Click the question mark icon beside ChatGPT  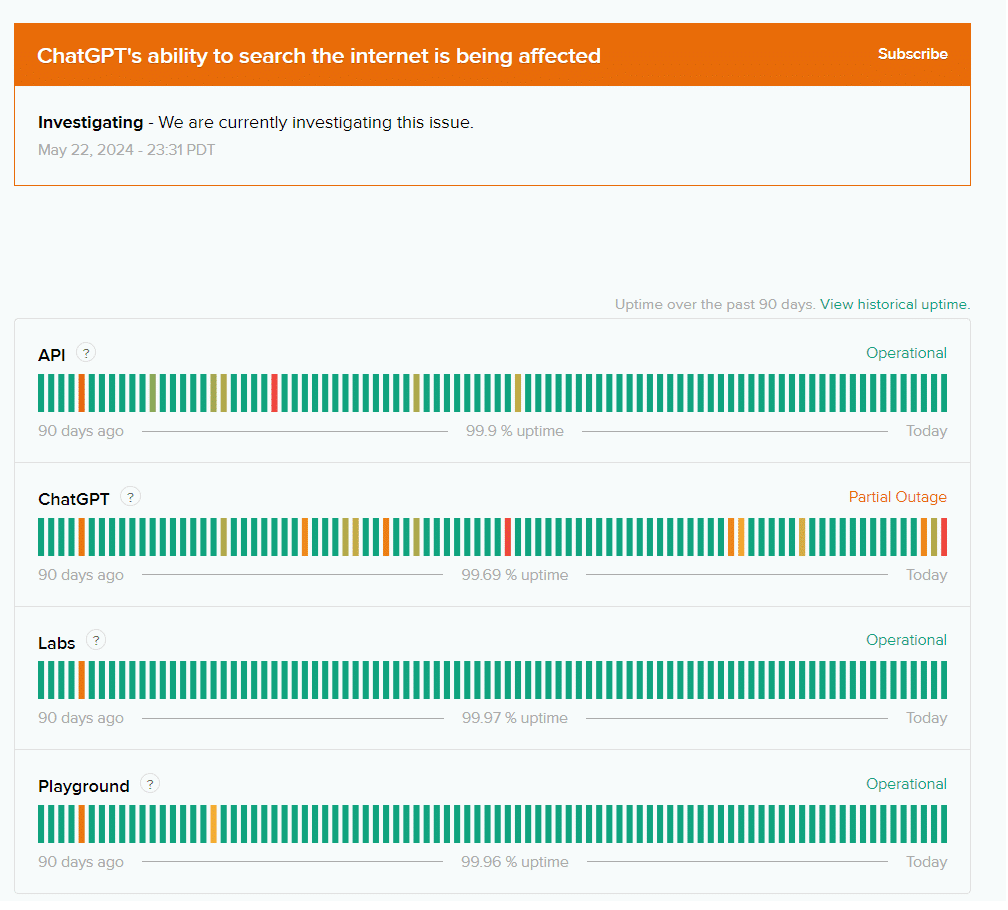(x=130, y=497)
